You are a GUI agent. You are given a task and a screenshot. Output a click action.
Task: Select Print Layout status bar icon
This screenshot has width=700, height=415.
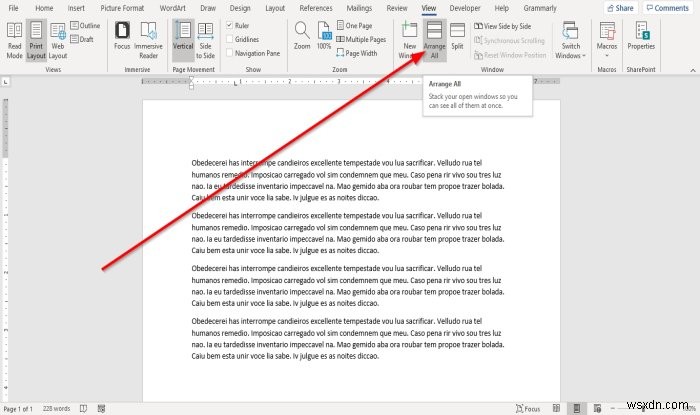pos(577,408)
